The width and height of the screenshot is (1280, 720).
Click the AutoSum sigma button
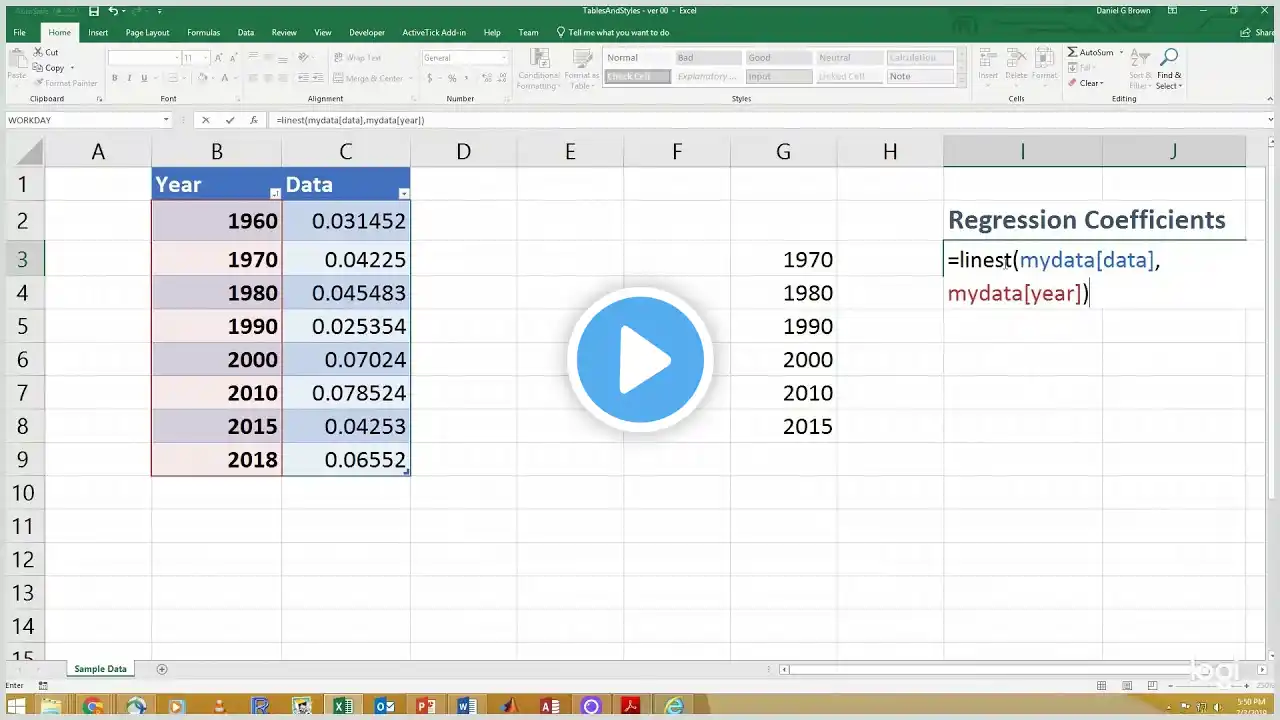1090,52
